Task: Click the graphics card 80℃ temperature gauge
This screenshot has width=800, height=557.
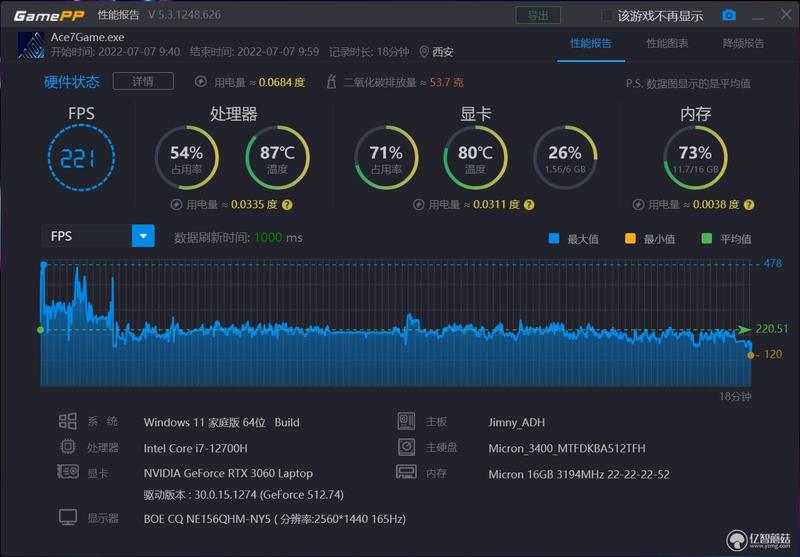Action: (476, 158)
